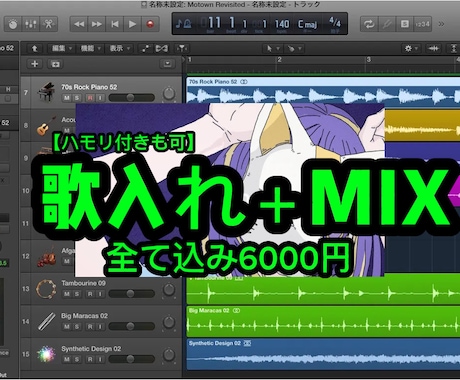The image size is (460, 380).
Task: Select the 70s Rock Piano 52 track icon
Action: (x=46, y=92)
